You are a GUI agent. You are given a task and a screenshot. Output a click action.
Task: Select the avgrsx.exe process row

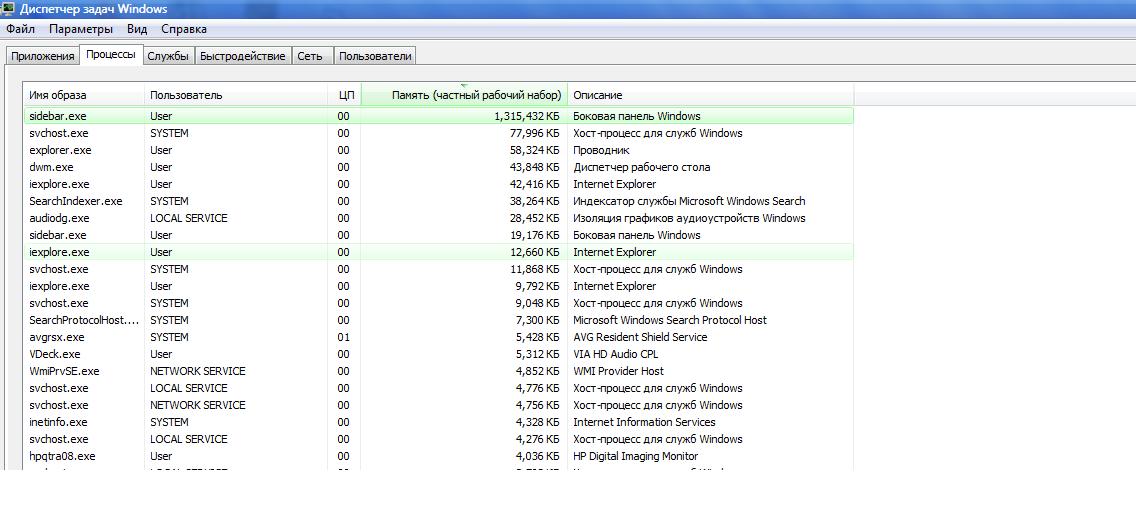click(x=57, y=337)
